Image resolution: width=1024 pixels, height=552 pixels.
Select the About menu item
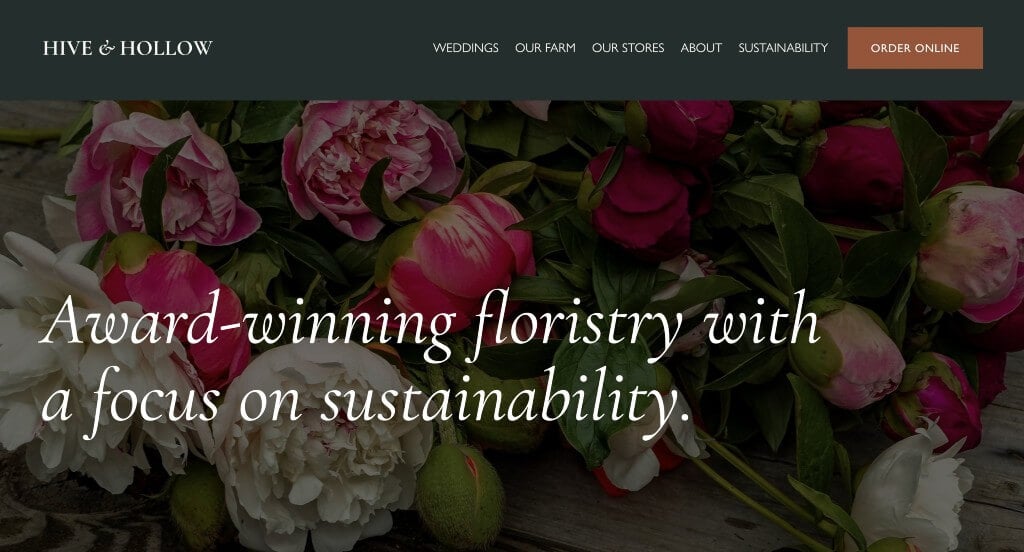pos(701,48)
